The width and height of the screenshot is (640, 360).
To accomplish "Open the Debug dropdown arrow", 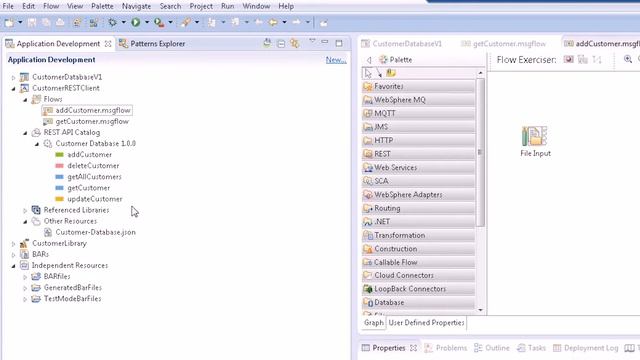I will coord(123,23).
